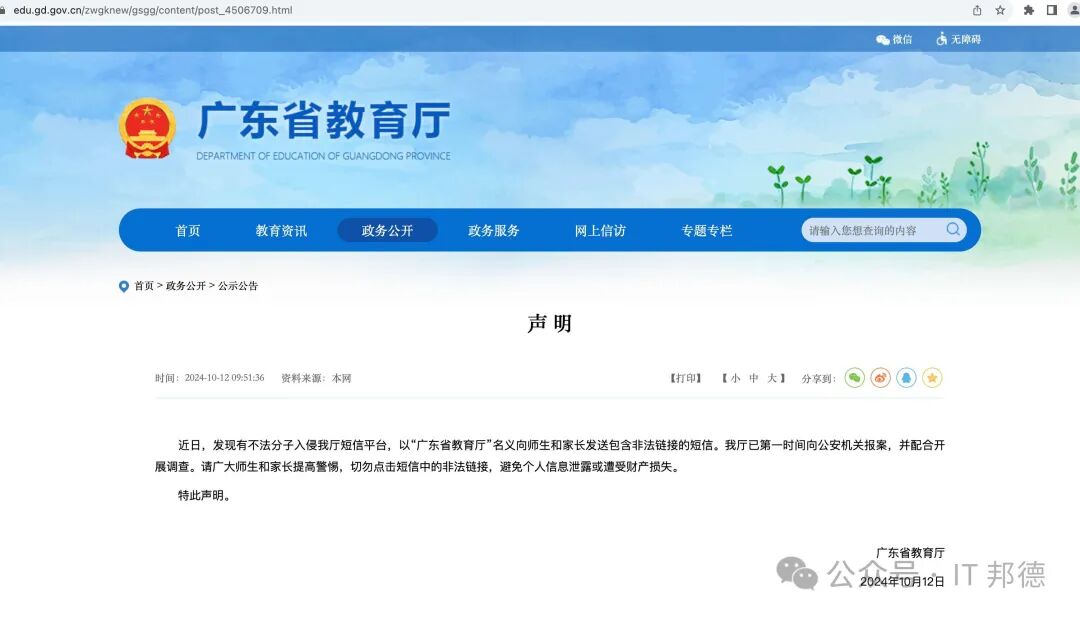The height and width of the screenshot is (618, 1080).
Task: Open the 教育资讯 navigation tab
Action: tap(282, 231)
